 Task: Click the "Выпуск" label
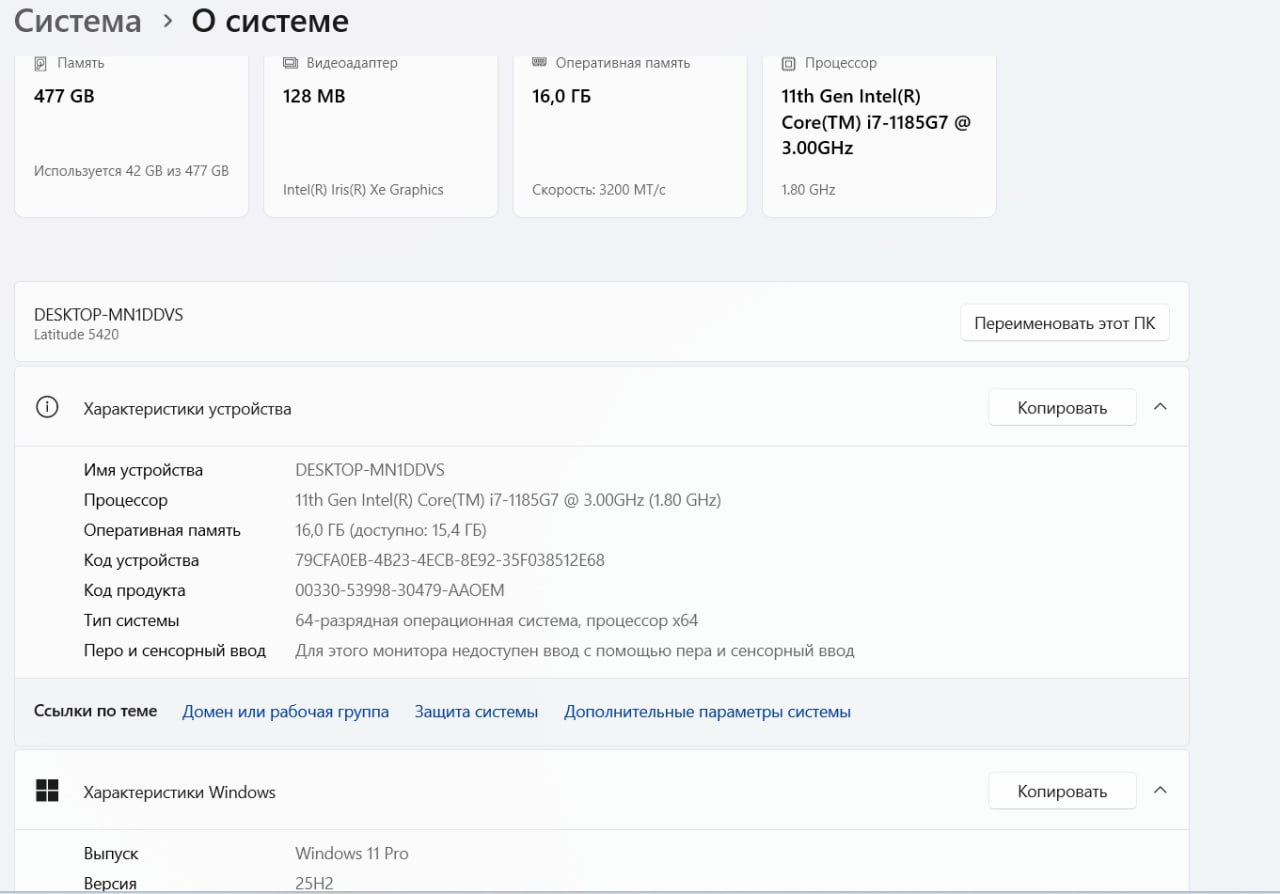pos(111,853)
